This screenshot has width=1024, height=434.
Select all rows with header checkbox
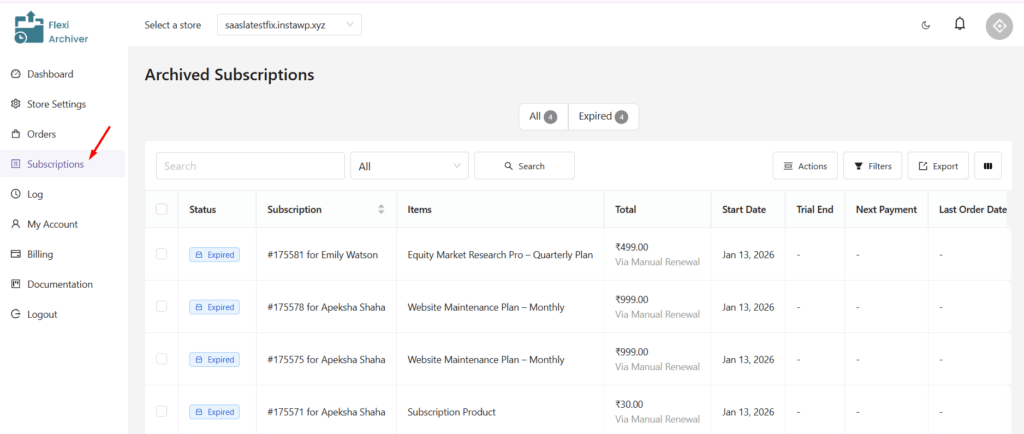tap(162, 209)
